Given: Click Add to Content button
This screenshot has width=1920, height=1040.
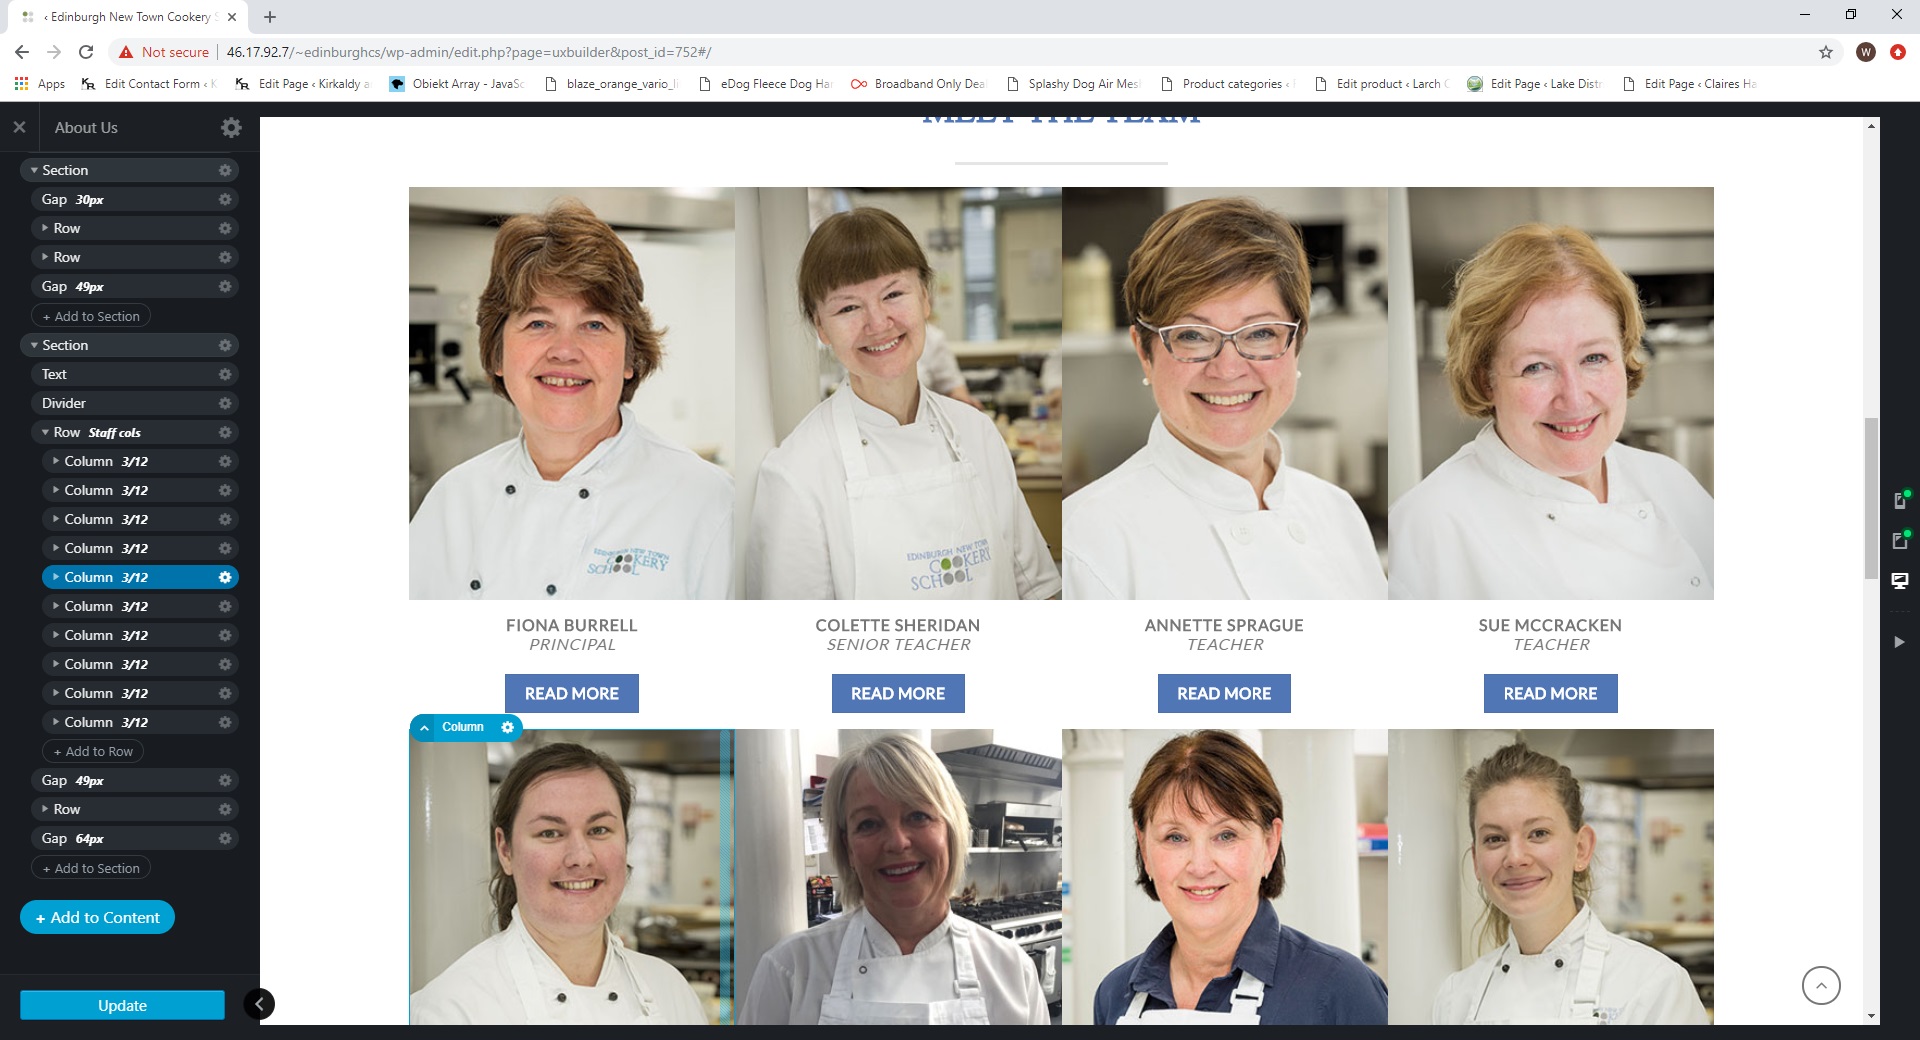Looking at the screenshot, I should 97,917.
